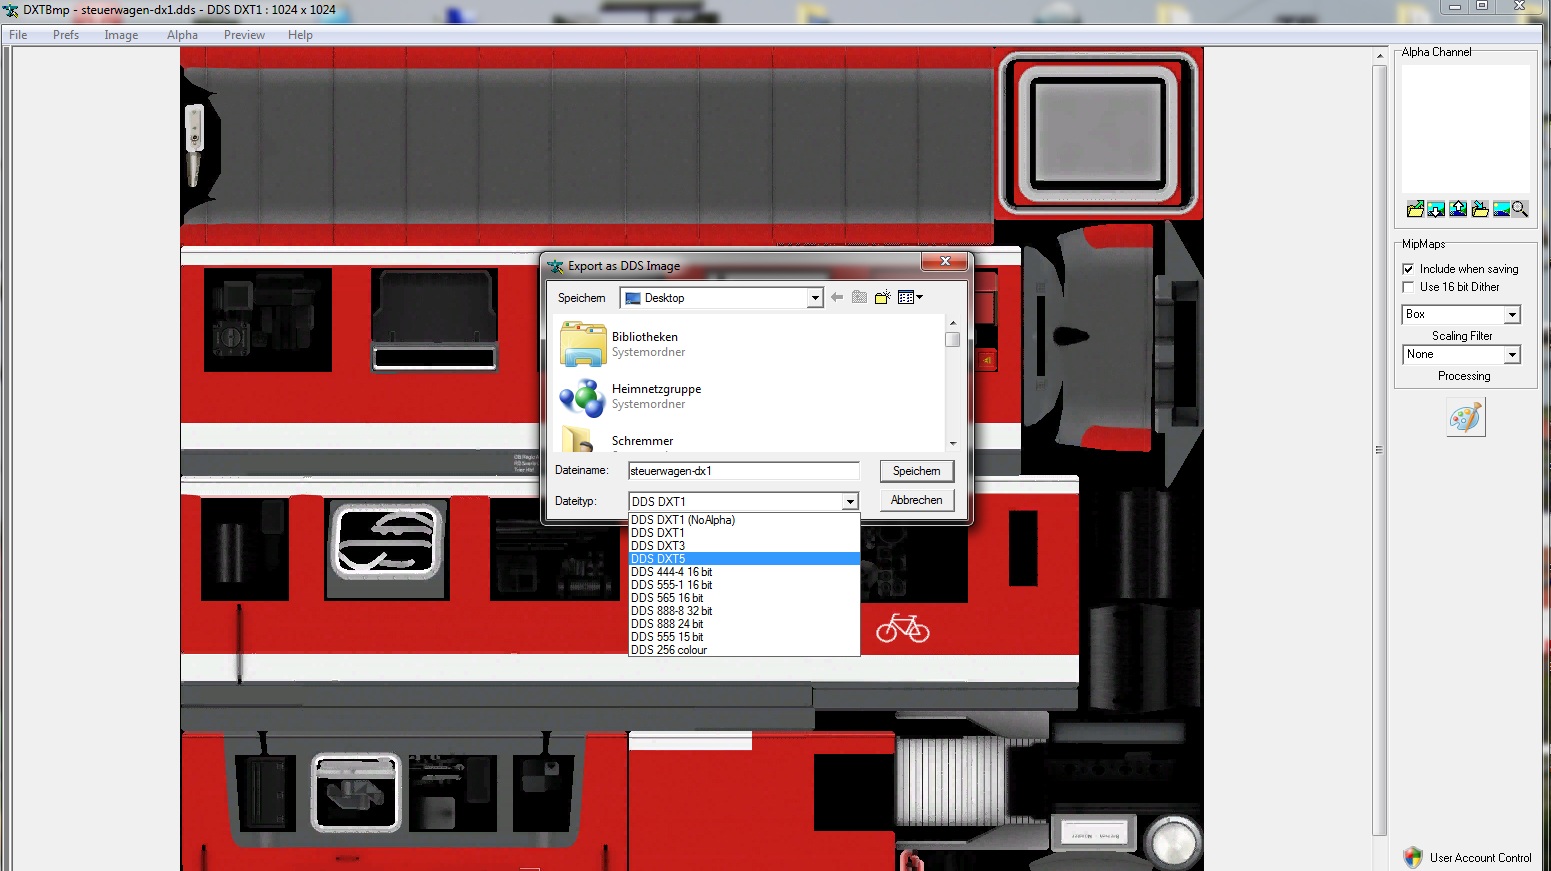Image resolution: width=1551 pixels, height=871 pixels.
Task: Click the painter's palette icon
Action: [1465, 417]
